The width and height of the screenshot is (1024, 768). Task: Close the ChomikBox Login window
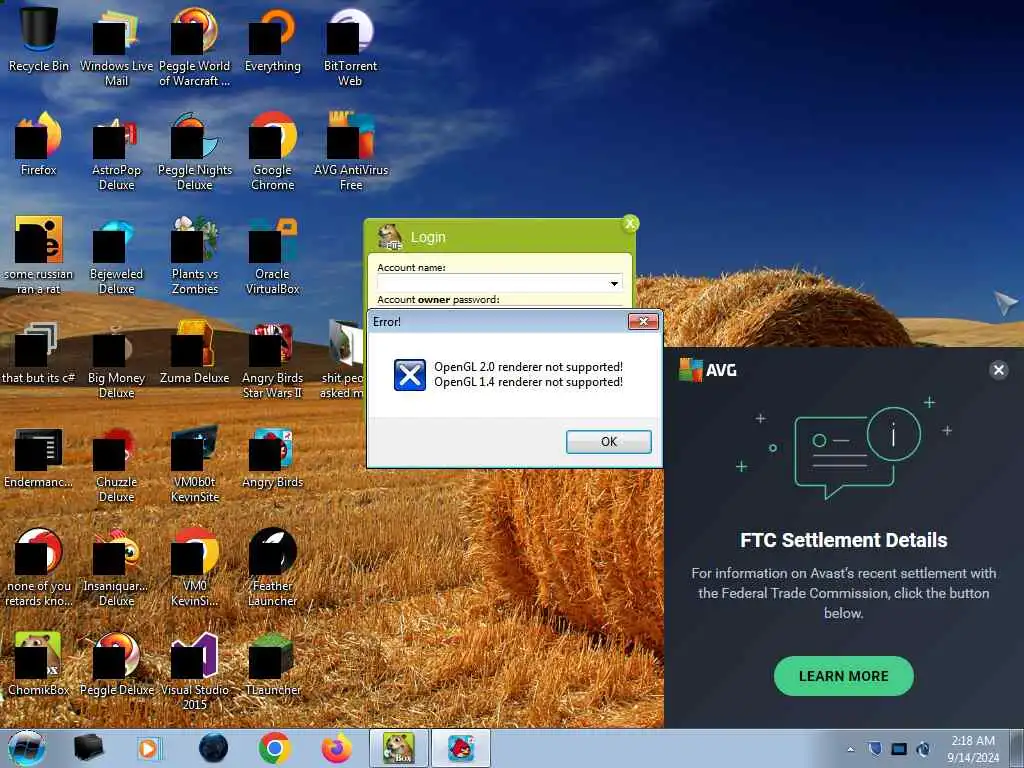tap(630, 223)
